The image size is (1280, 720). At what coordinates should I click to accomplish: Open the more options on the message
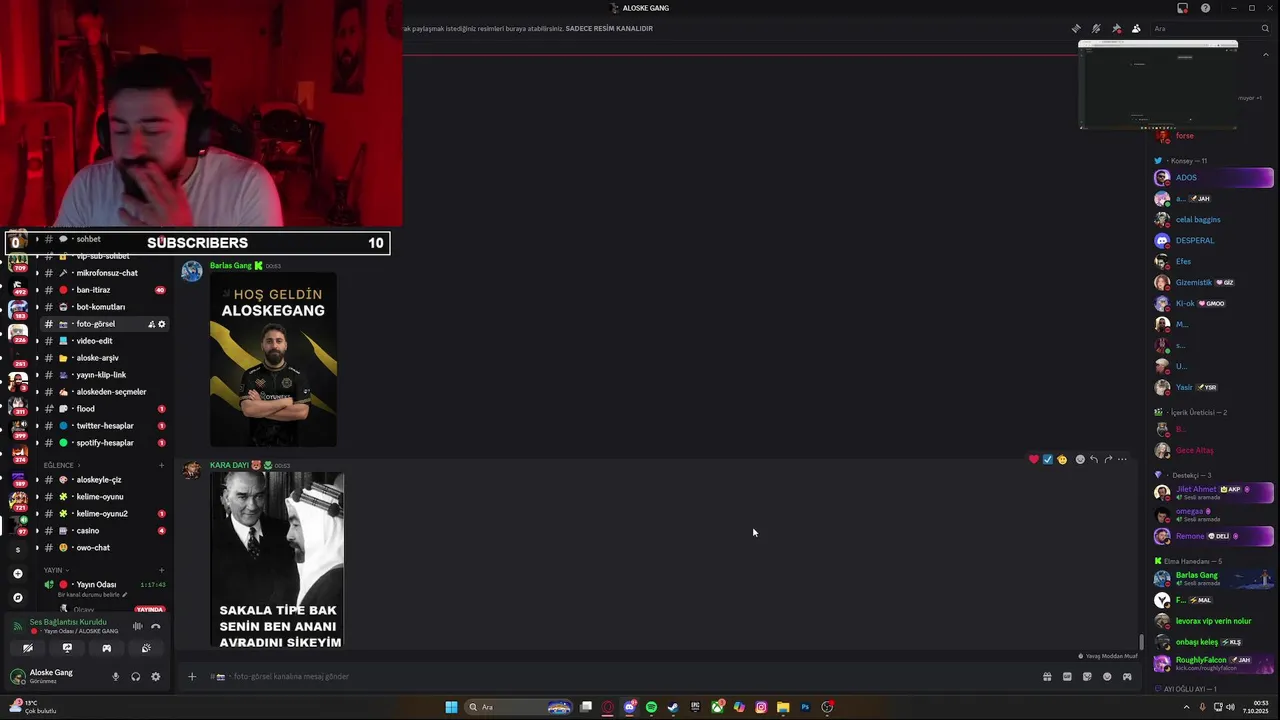(1122, 460)
